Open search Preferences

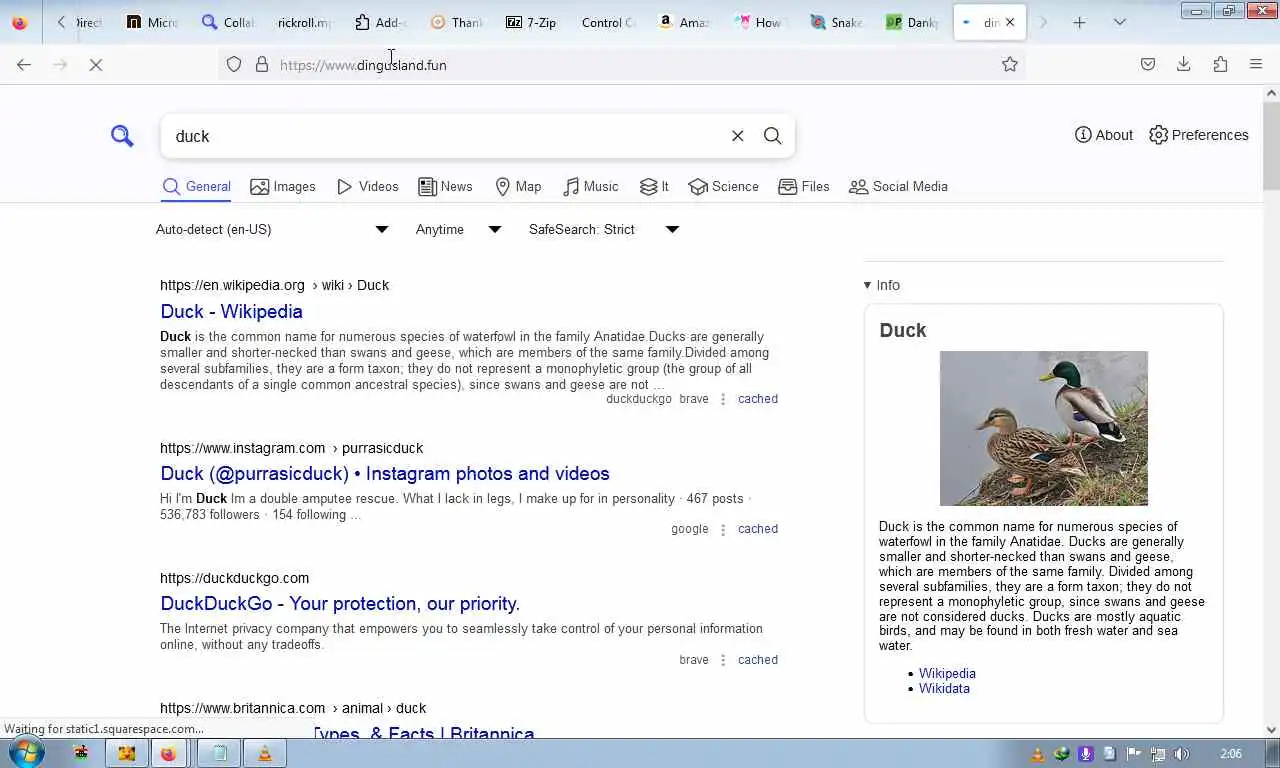(x=1199, y=135)
